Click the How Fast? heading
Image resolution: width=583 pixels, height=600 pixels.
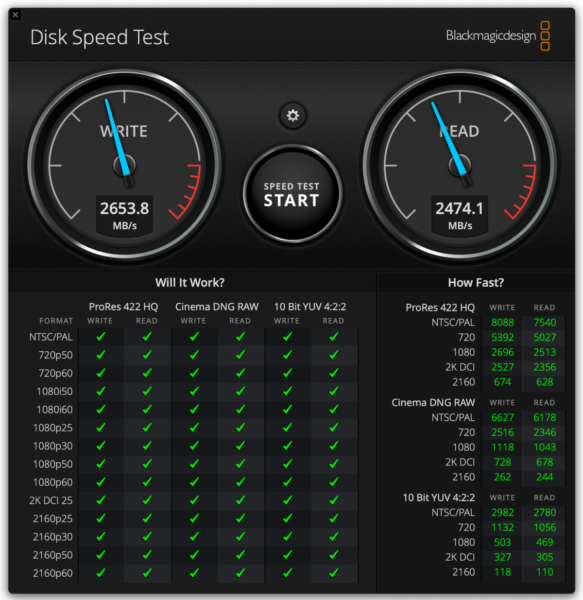pyautogui.click(x=476, y=283)
